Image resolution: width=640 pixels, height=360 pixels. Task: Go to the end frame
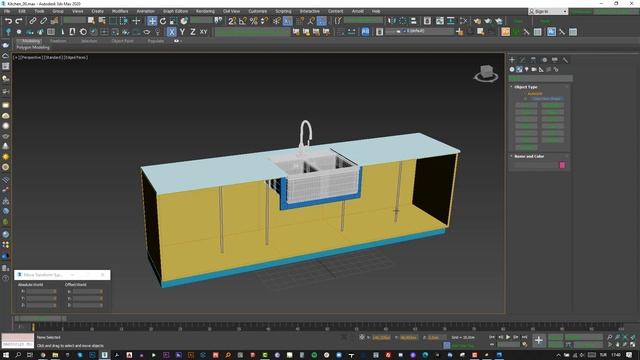[x=524, y=337]
